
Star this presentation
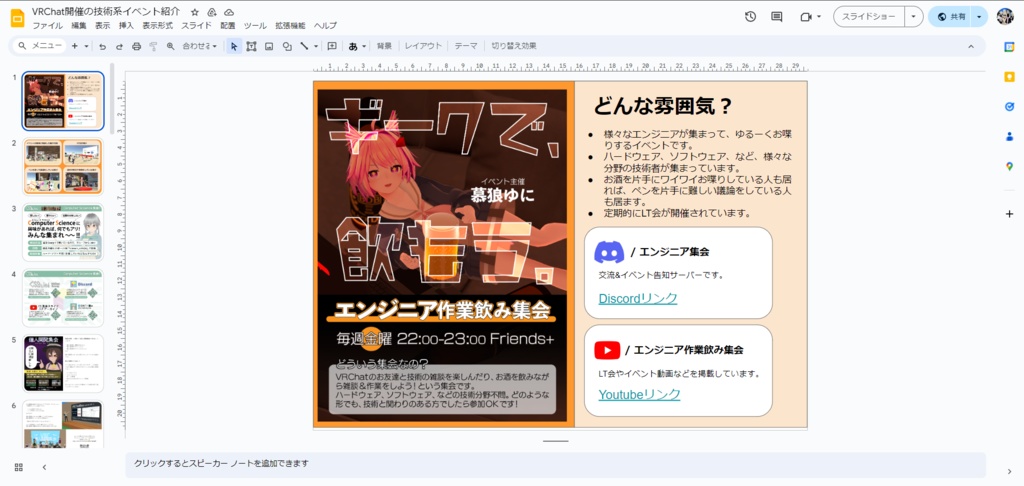point(195,12)
